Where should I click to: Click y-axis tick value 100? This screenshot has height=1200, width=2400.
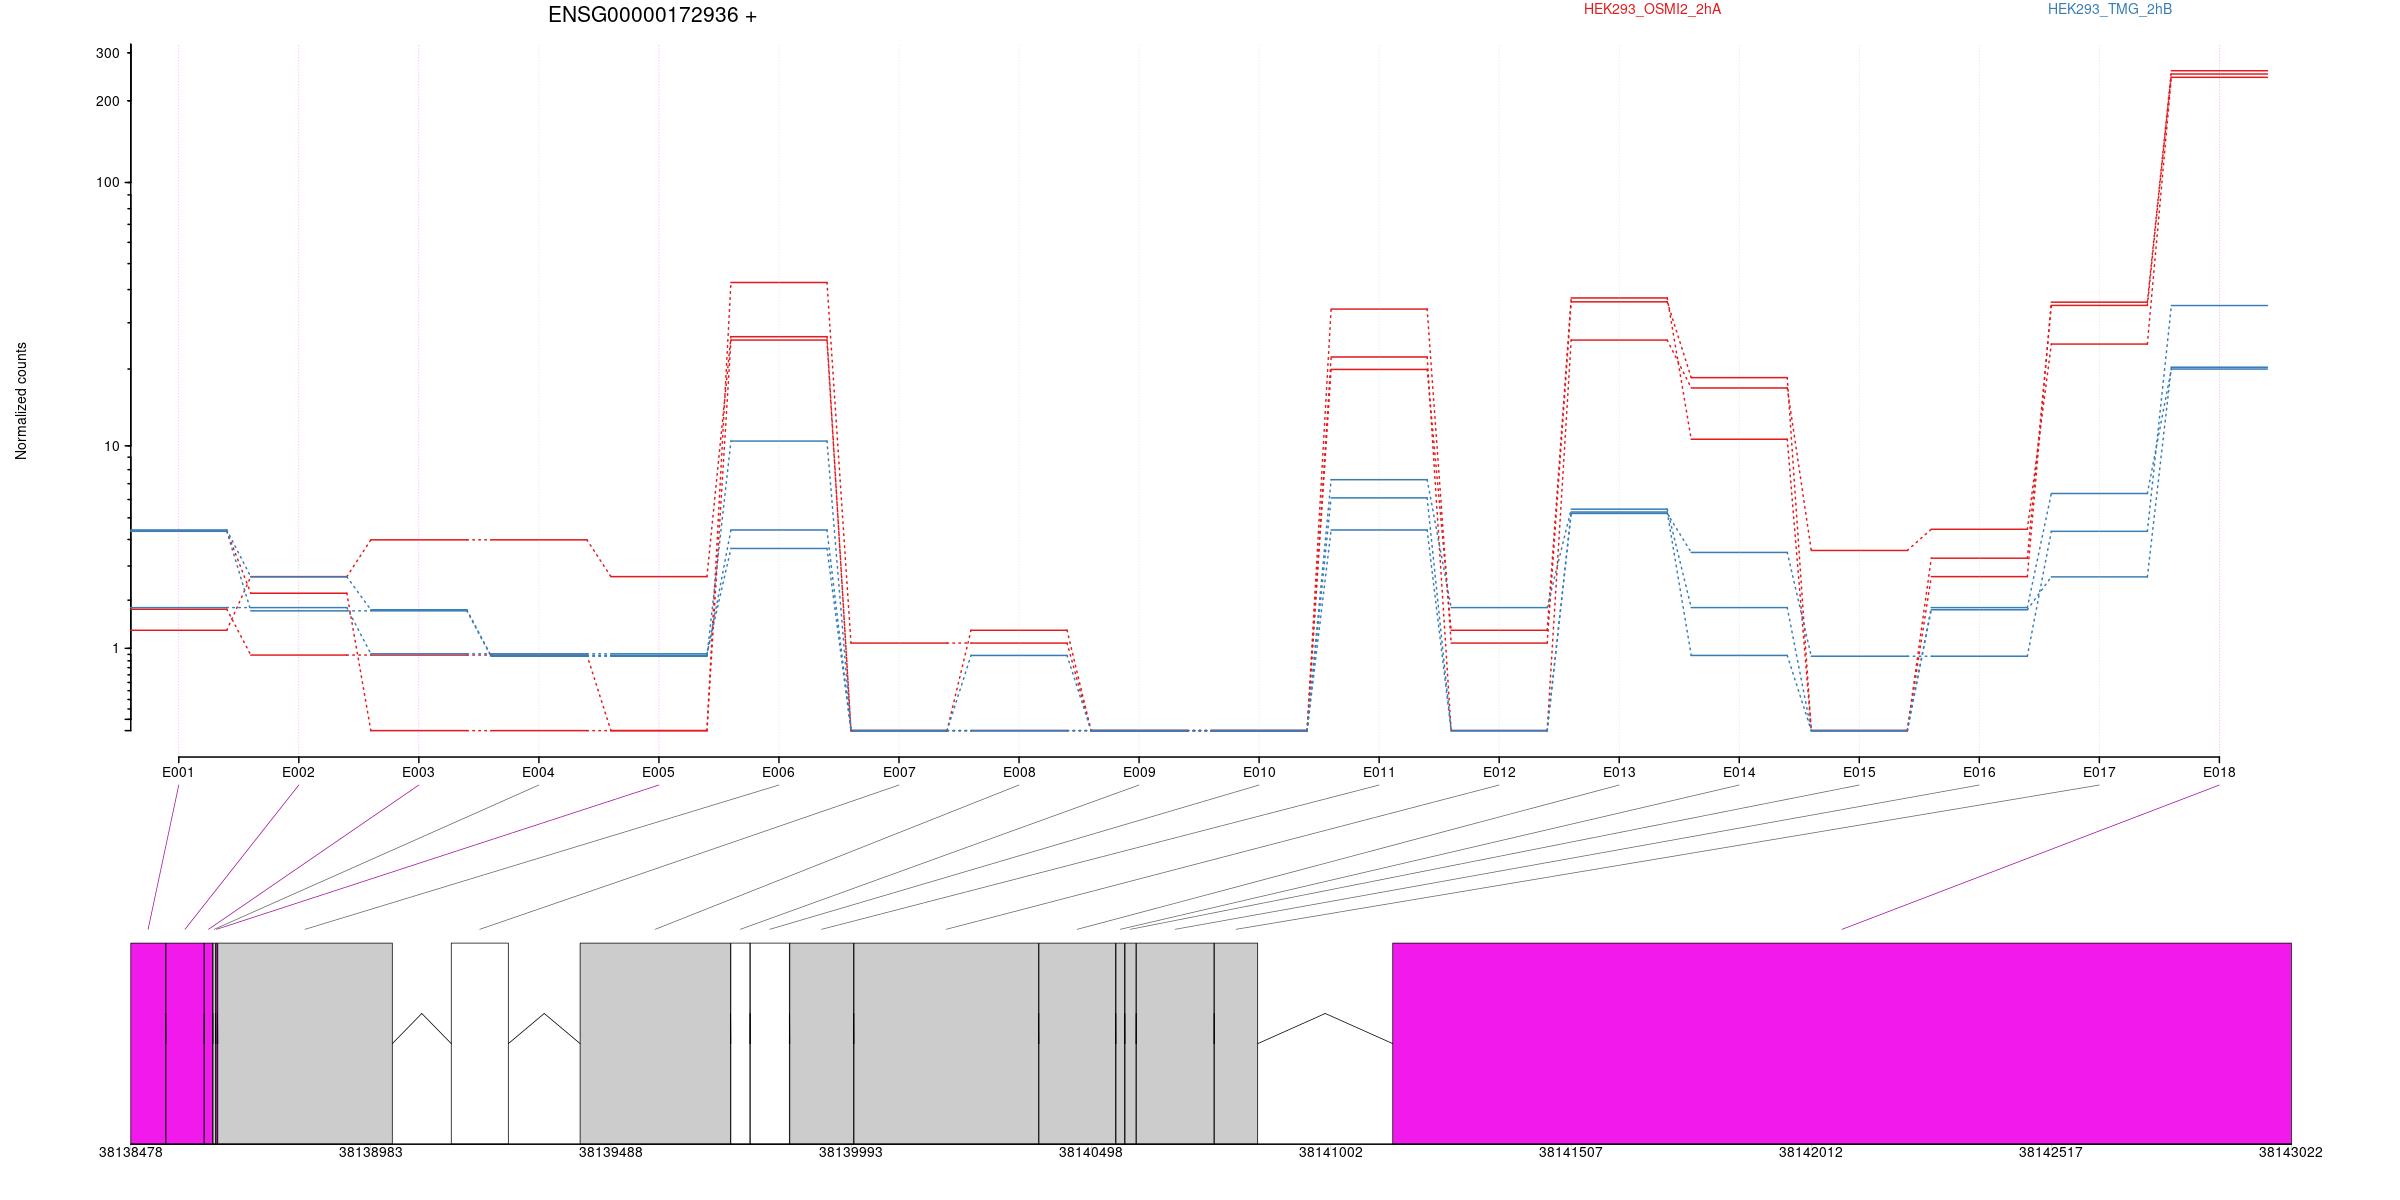(x=107, y=182)
